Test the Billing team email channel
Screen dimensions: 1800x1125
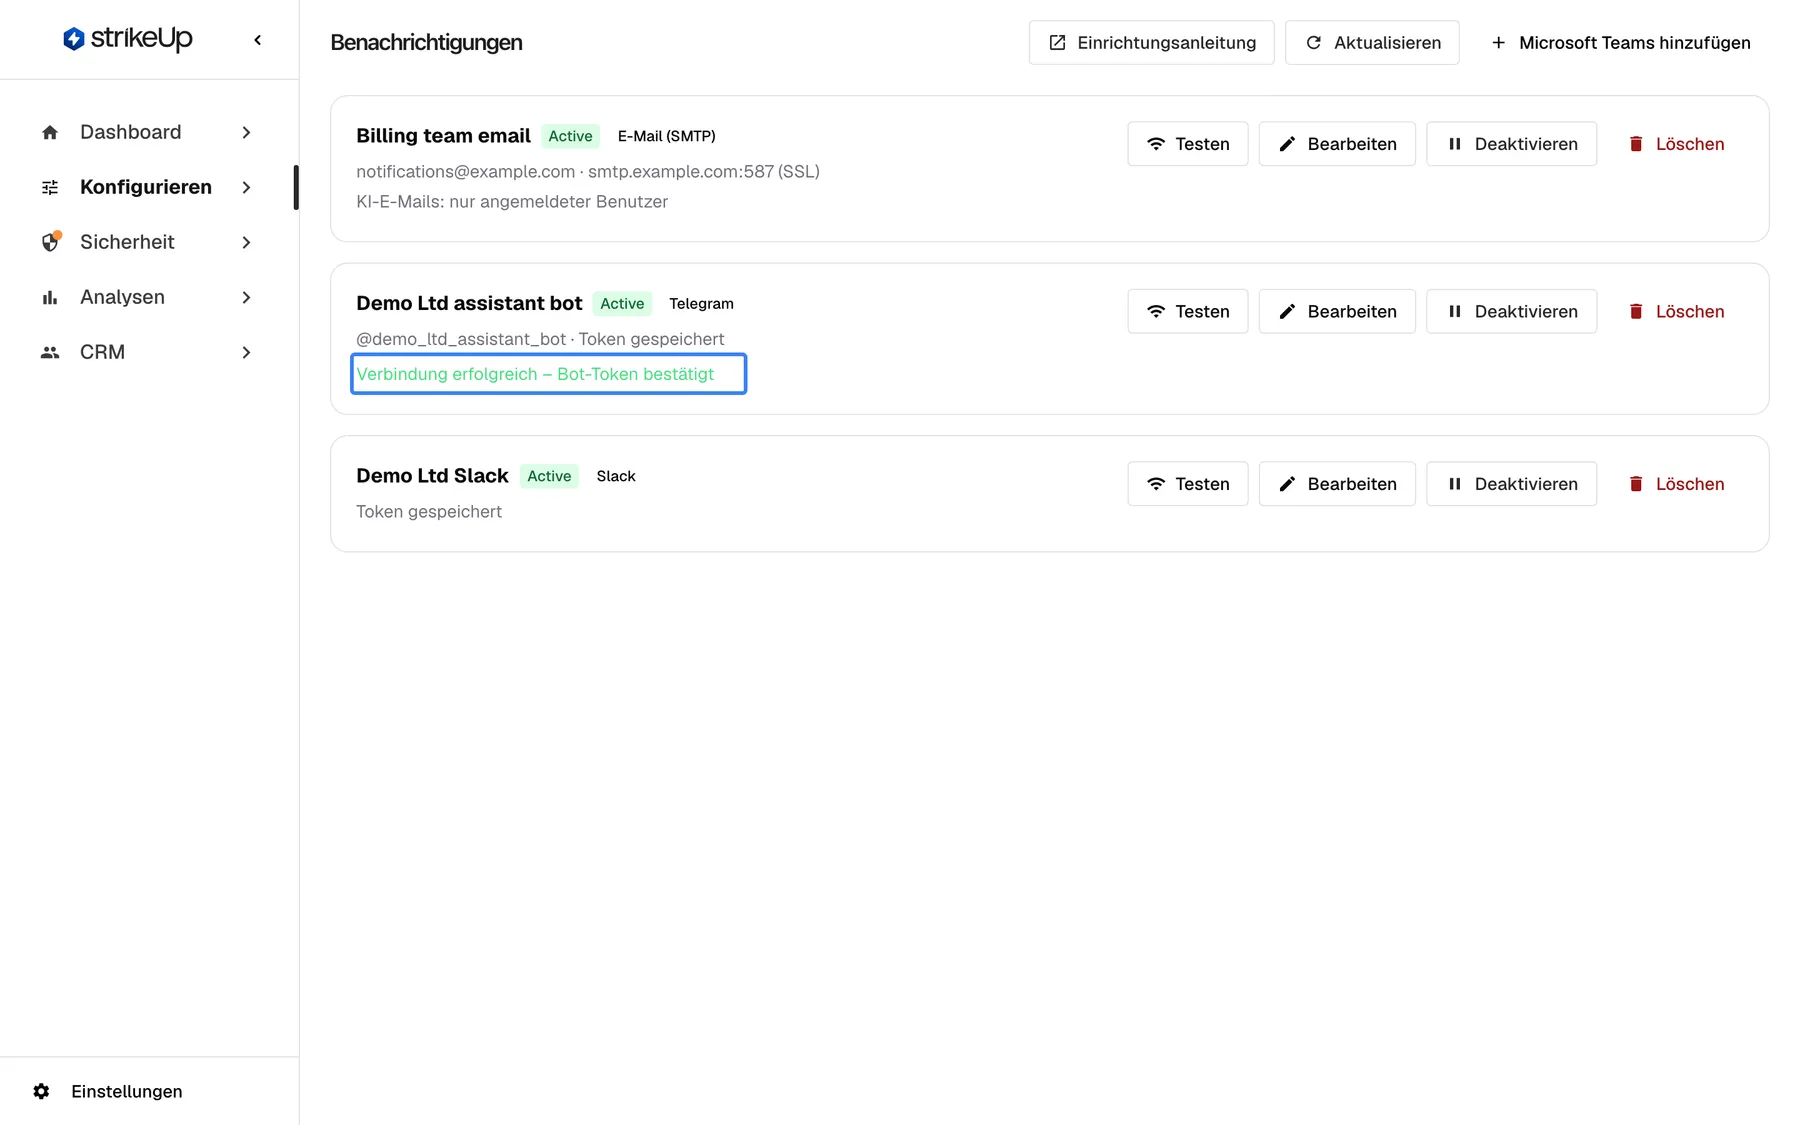1187,144
